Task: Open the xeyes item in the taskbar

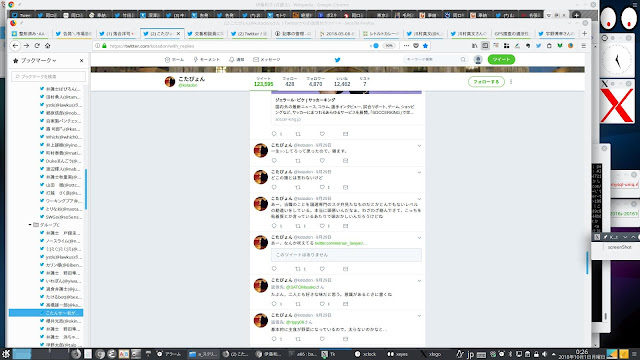Action: 397,354
